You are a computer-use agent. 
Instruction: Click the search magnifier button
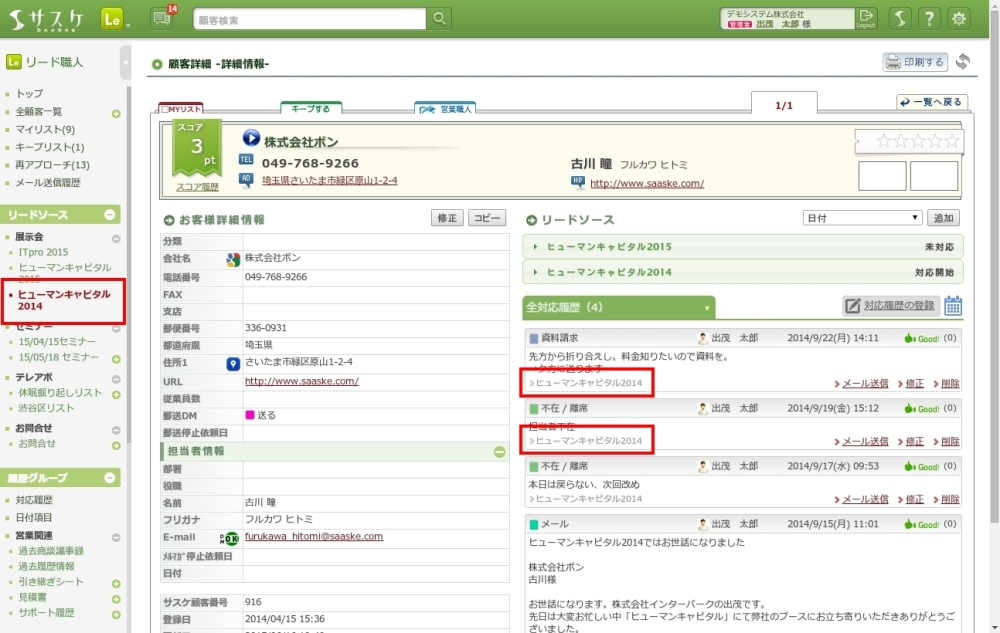point(439,19)
